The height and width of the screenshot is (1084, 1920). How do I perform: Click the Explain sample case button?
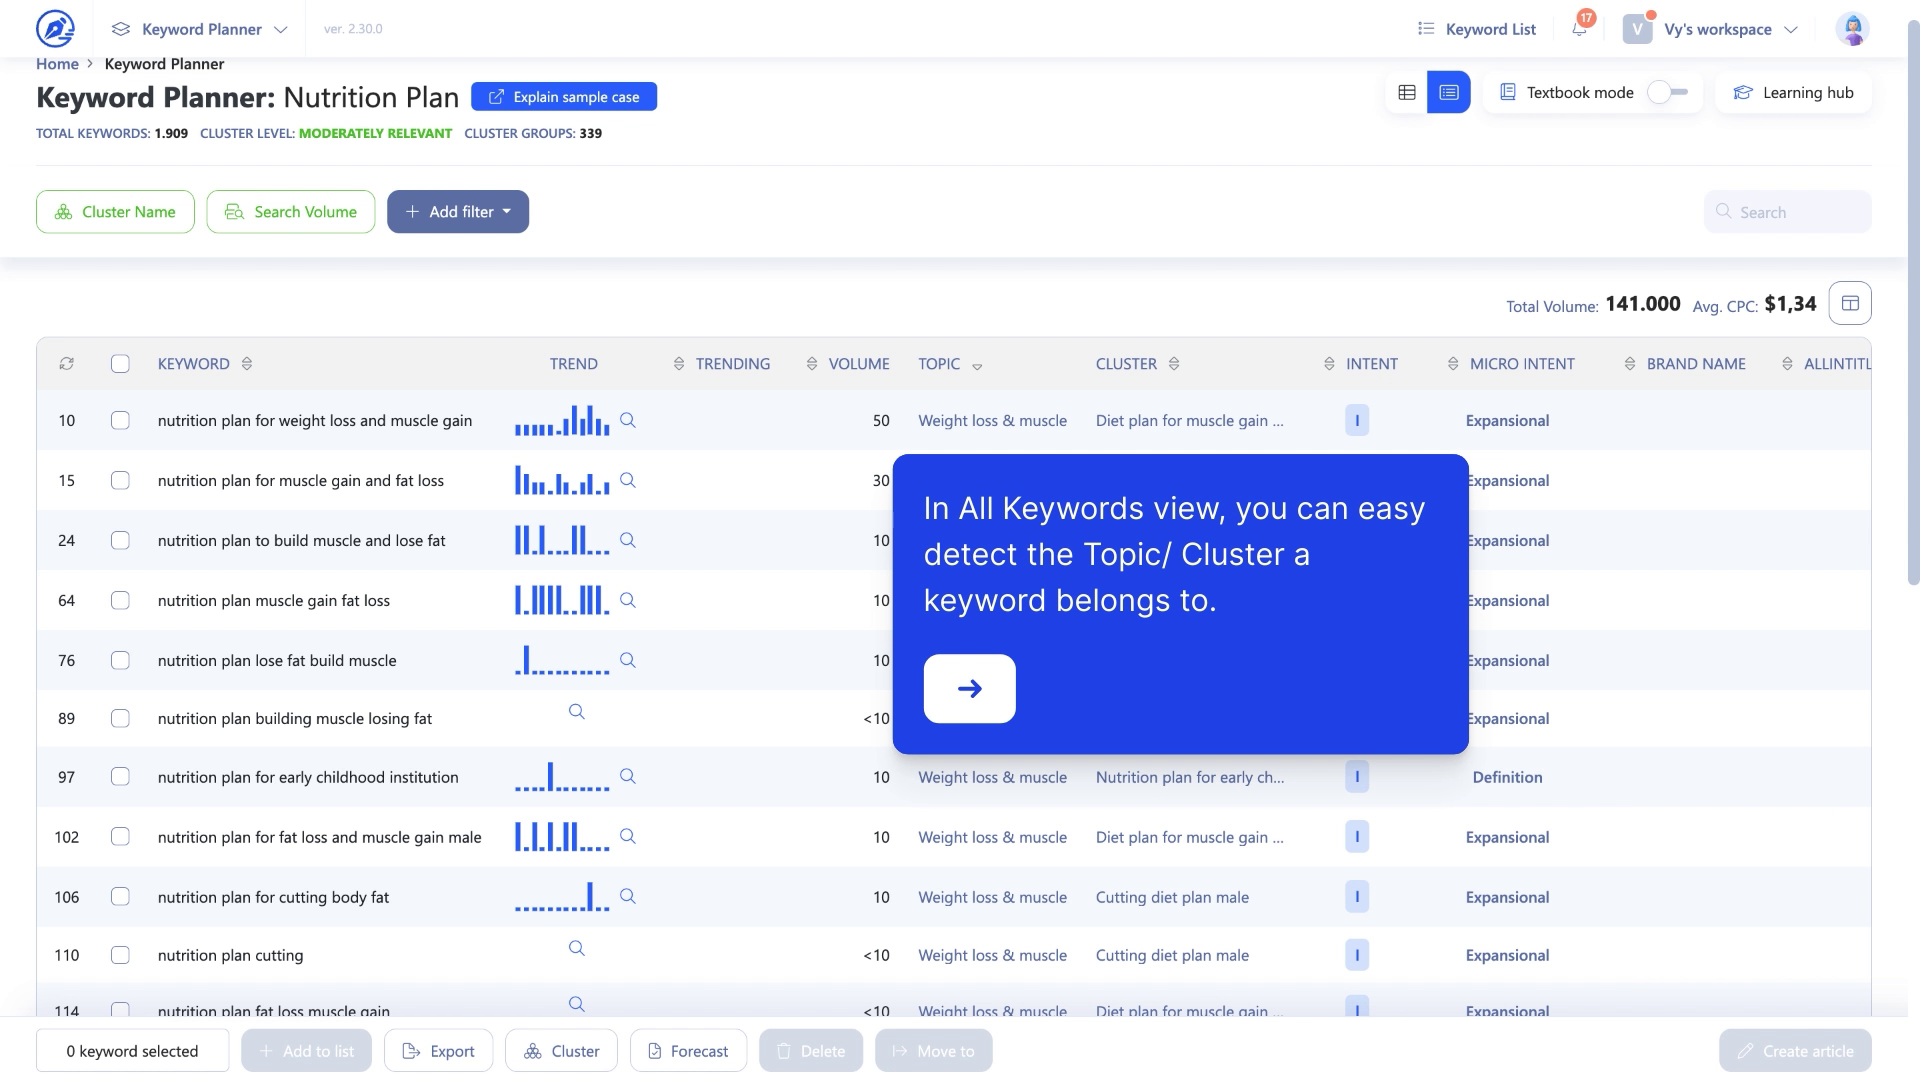pyautogui.click(x=563, y=96)
